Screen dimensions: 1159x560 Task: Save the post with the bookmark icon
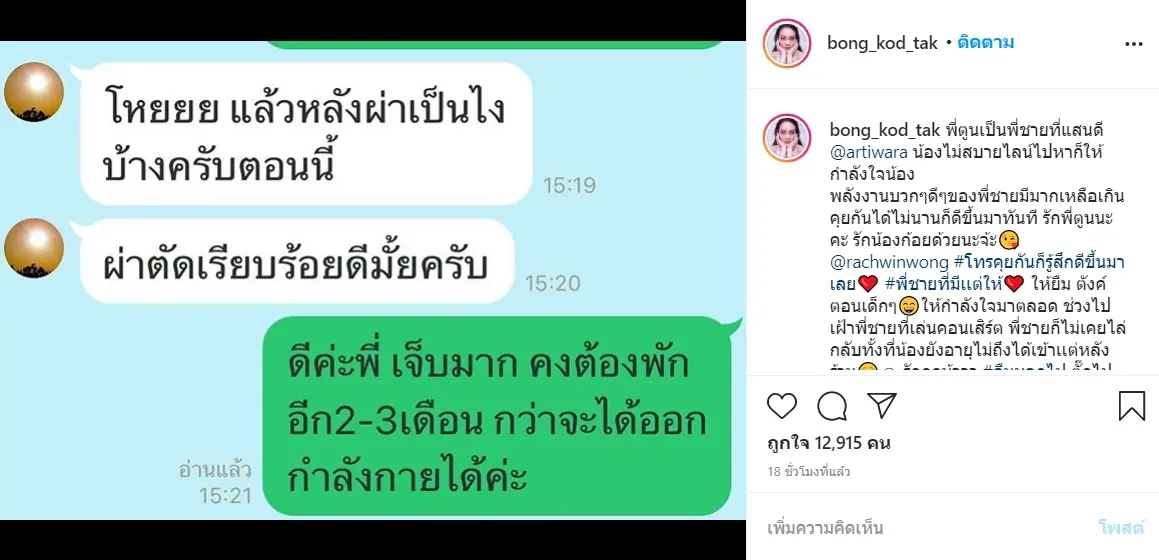(x=1132, y=406)
